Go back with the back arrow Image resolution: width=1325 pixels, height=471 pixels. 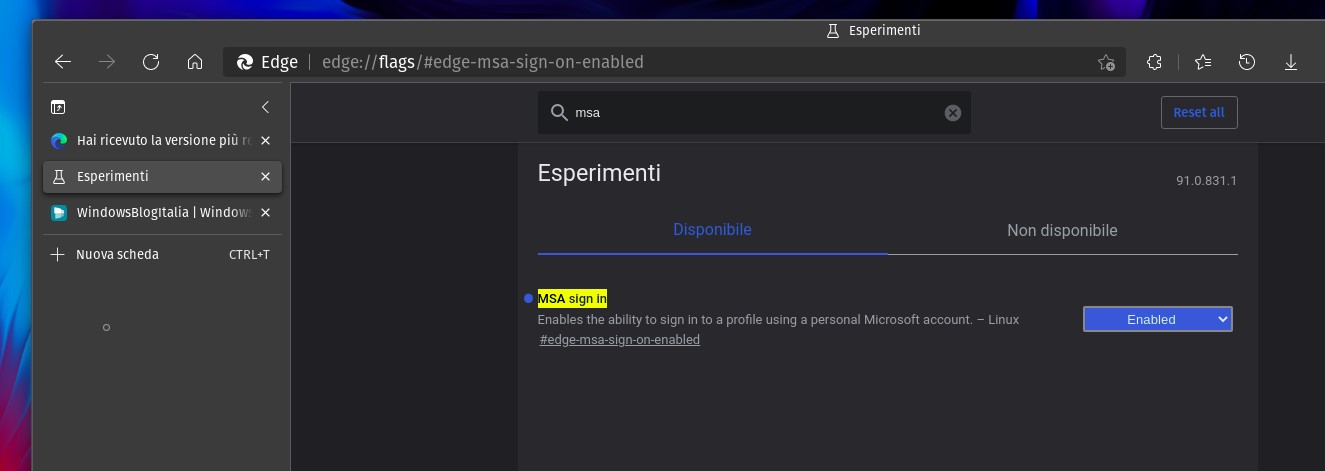(x=63, y=62)
